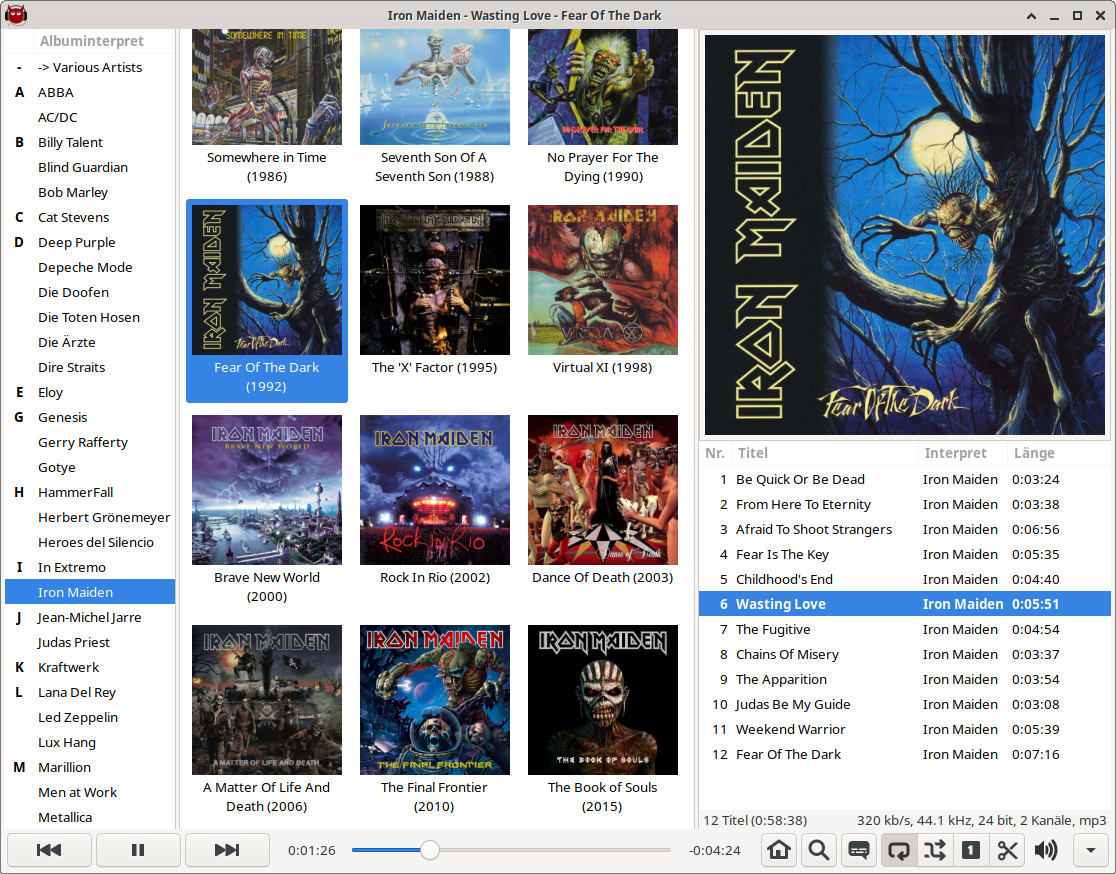Viewport: 1116px width, 874px height.
Task: Select Depeche Mode artist
Action: 90,268
